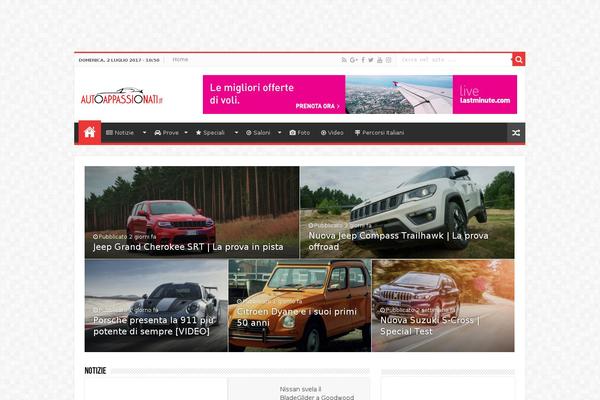Open the Video menu item
Viewport: 600px width, 400px height.
tap(332, 133)
